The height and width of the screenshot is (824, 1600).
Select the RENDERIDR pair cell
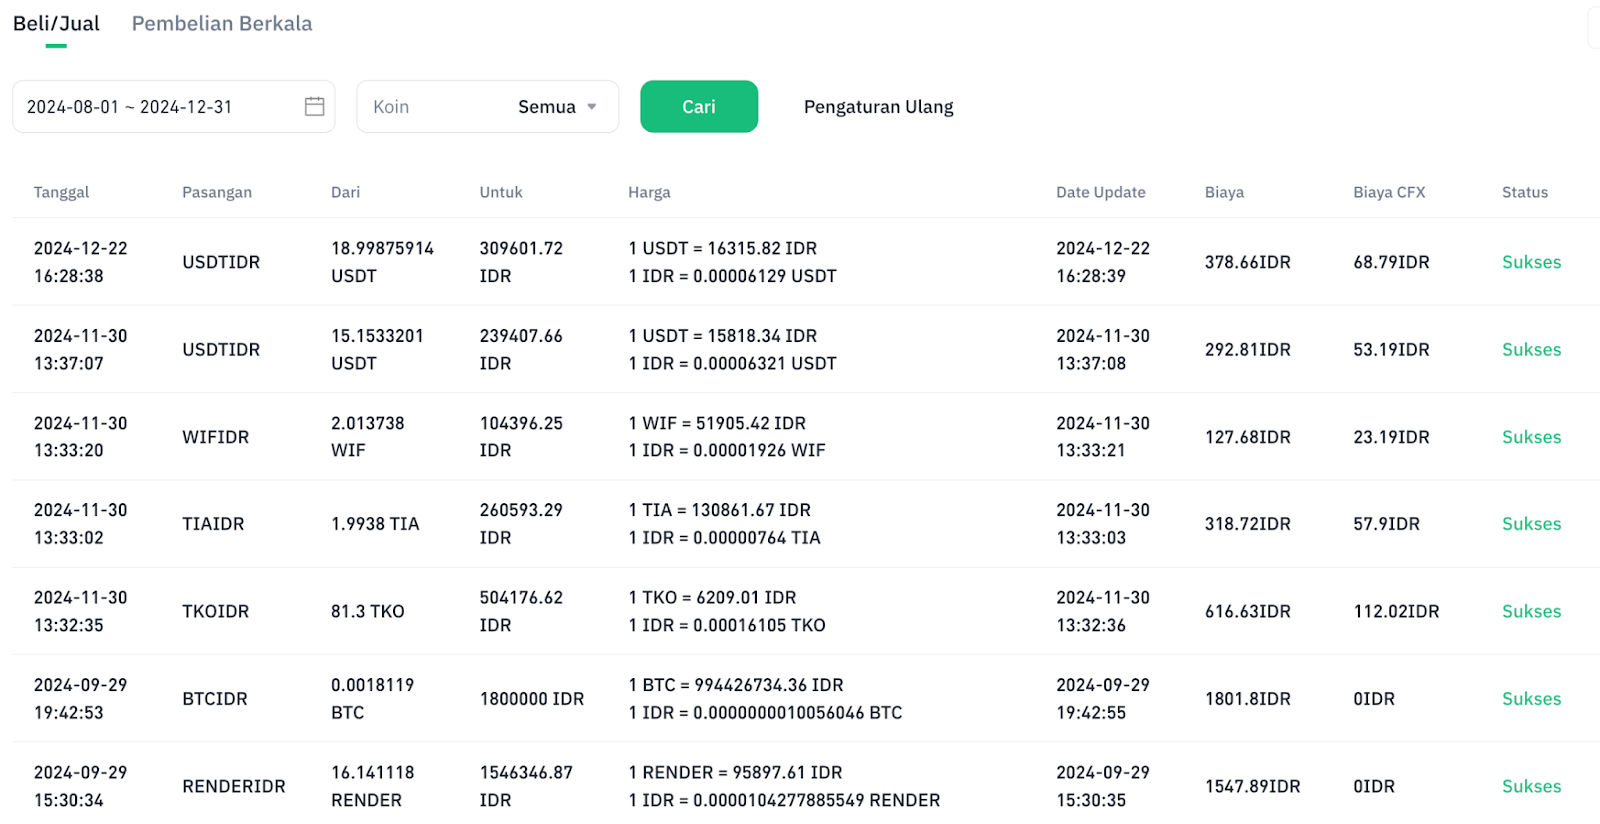[x=234, y=786]
